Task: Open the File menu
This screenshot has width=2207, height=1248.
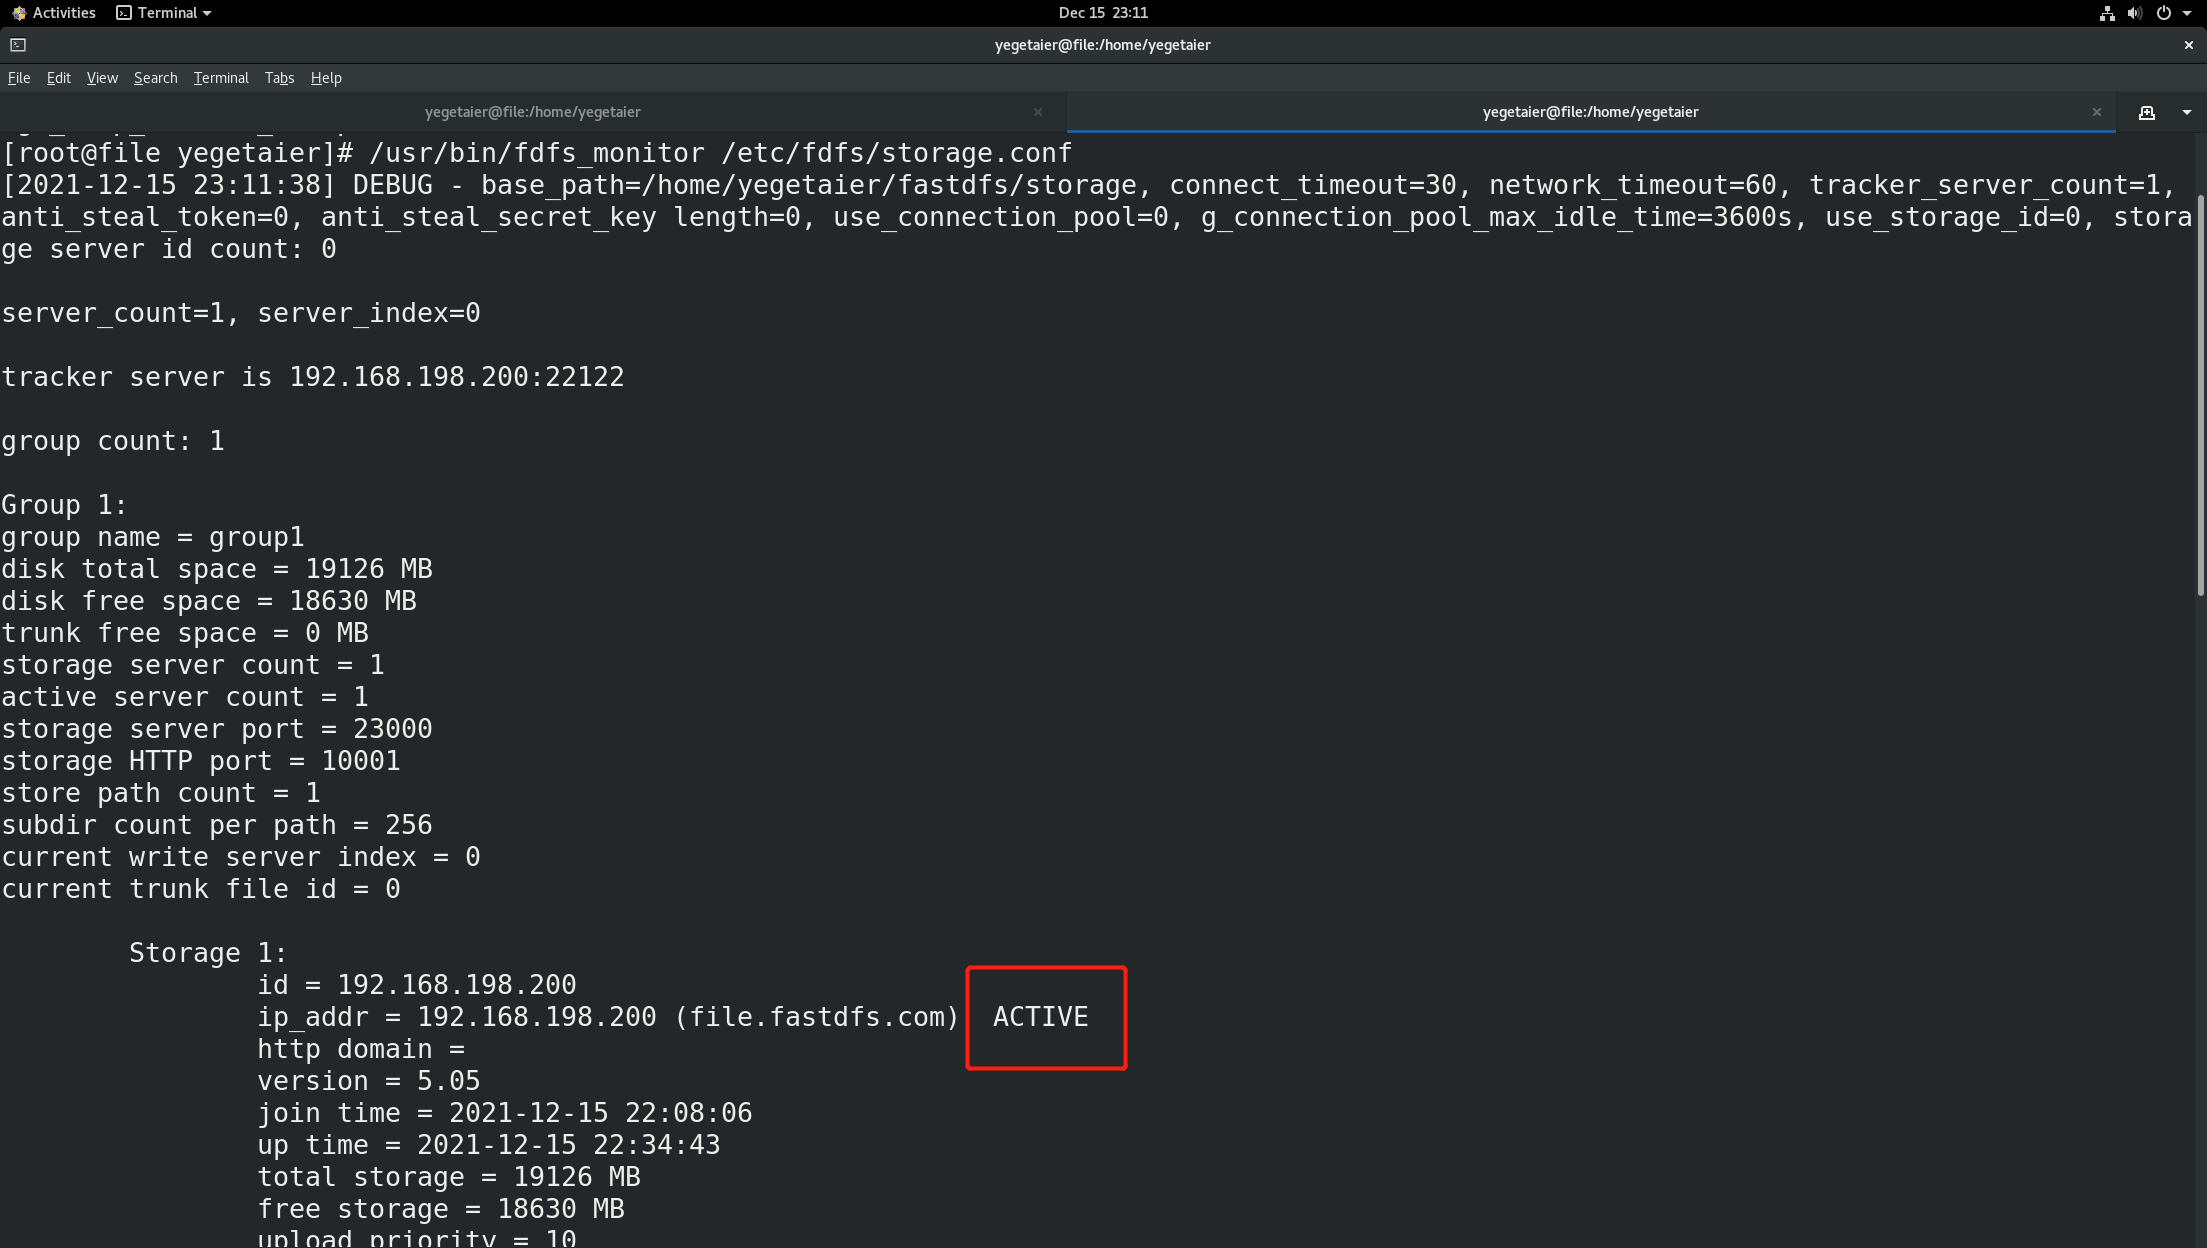Action: tap(19, 78)
